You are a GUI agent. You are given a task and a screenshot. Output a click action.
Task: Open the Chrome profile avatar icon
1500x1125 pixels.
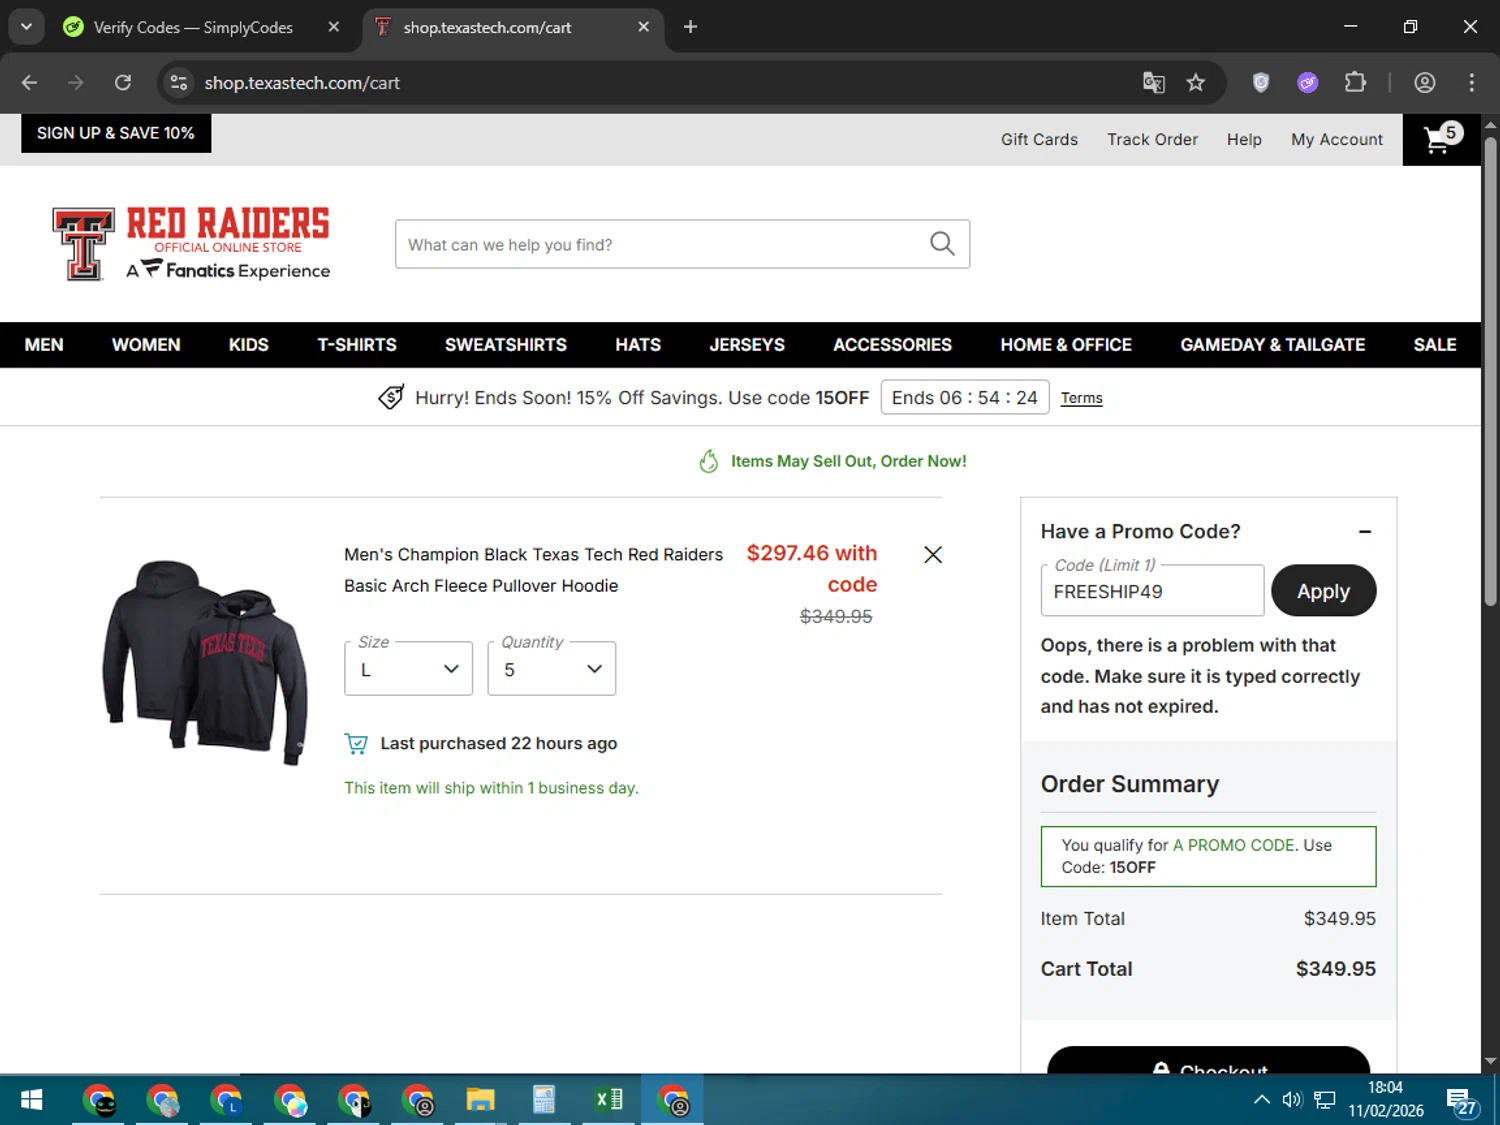coord(1425,83)
